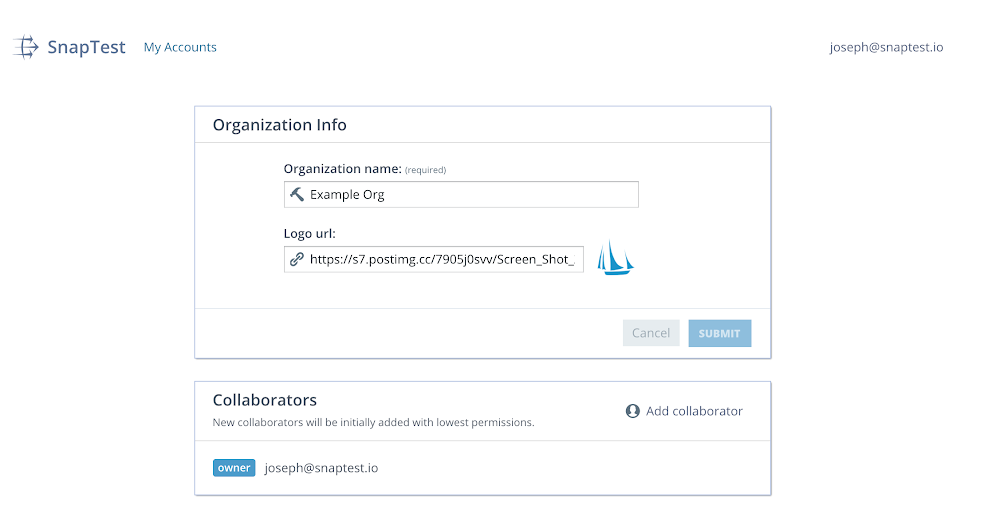
Task: Select collaborator joseph@snaptest.io in the list
Action: 321,468
